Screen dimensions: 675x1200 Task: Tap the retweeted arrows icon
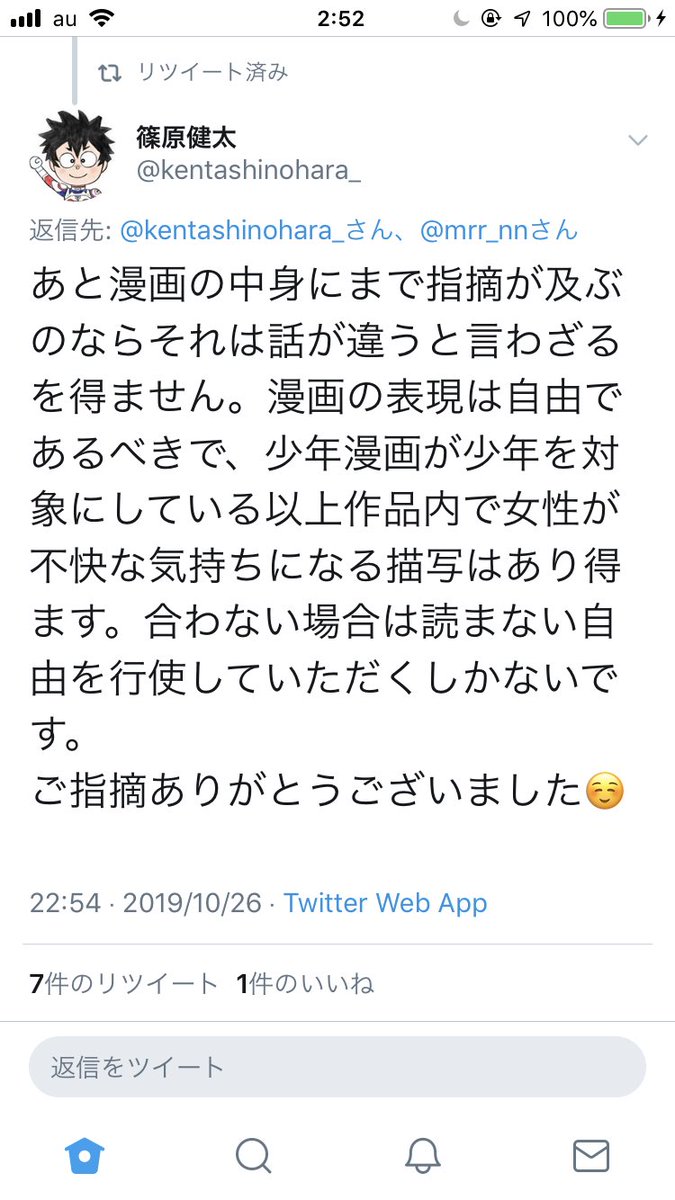(x=108, y=72)
